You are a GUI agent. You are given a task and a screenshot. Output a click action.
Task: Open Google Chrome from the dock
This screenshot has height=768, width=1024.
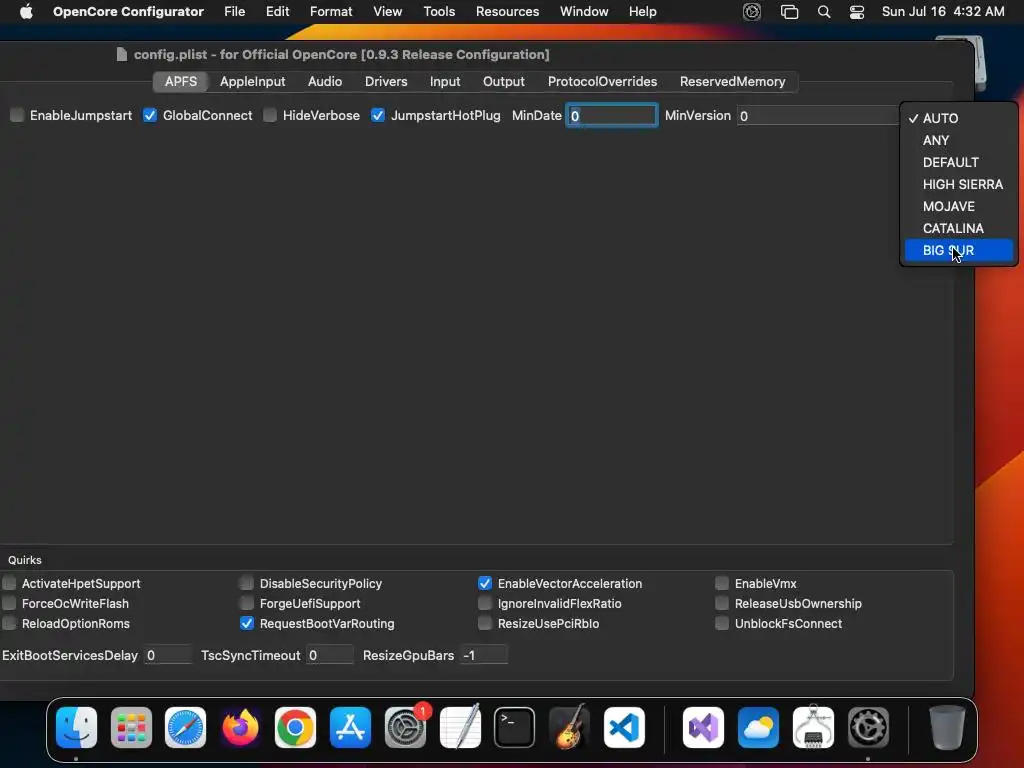[295, 727]
